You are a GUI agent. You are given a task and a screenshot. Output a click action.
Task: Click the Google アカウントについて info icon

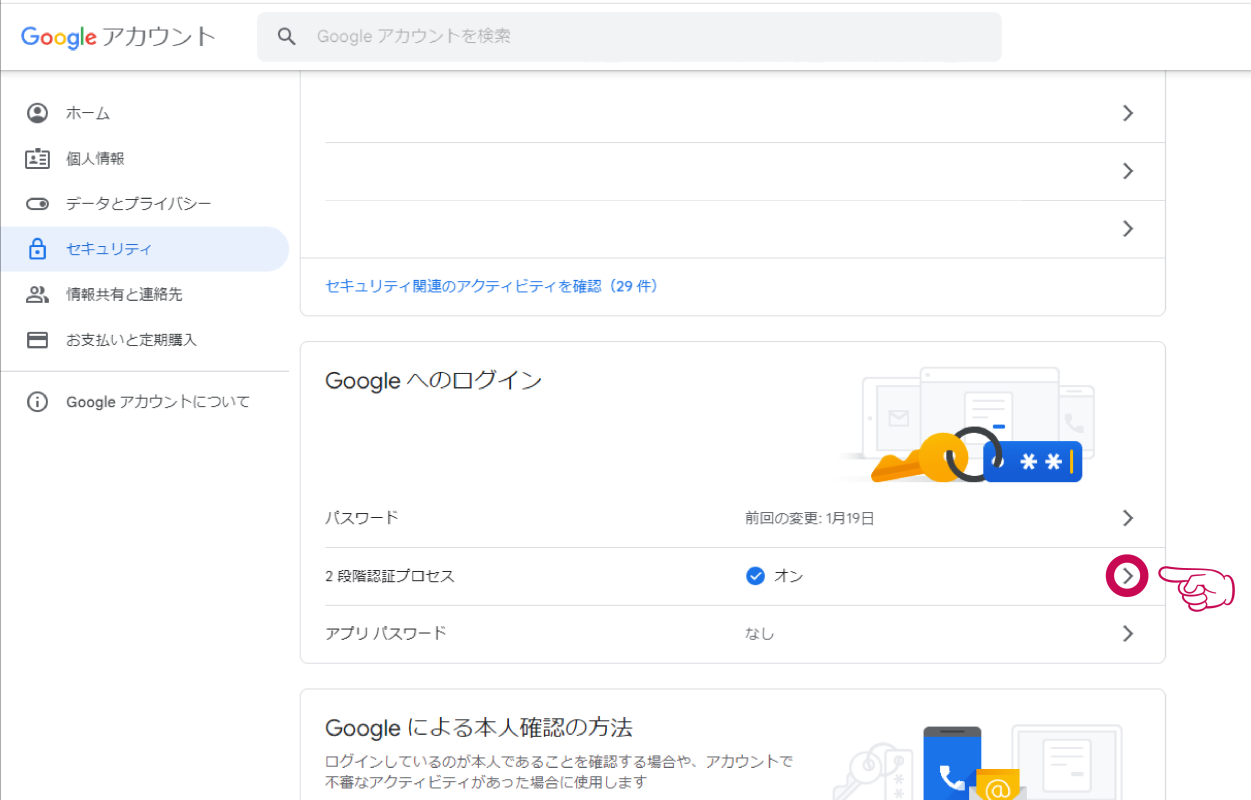click(x=37, y=402)
